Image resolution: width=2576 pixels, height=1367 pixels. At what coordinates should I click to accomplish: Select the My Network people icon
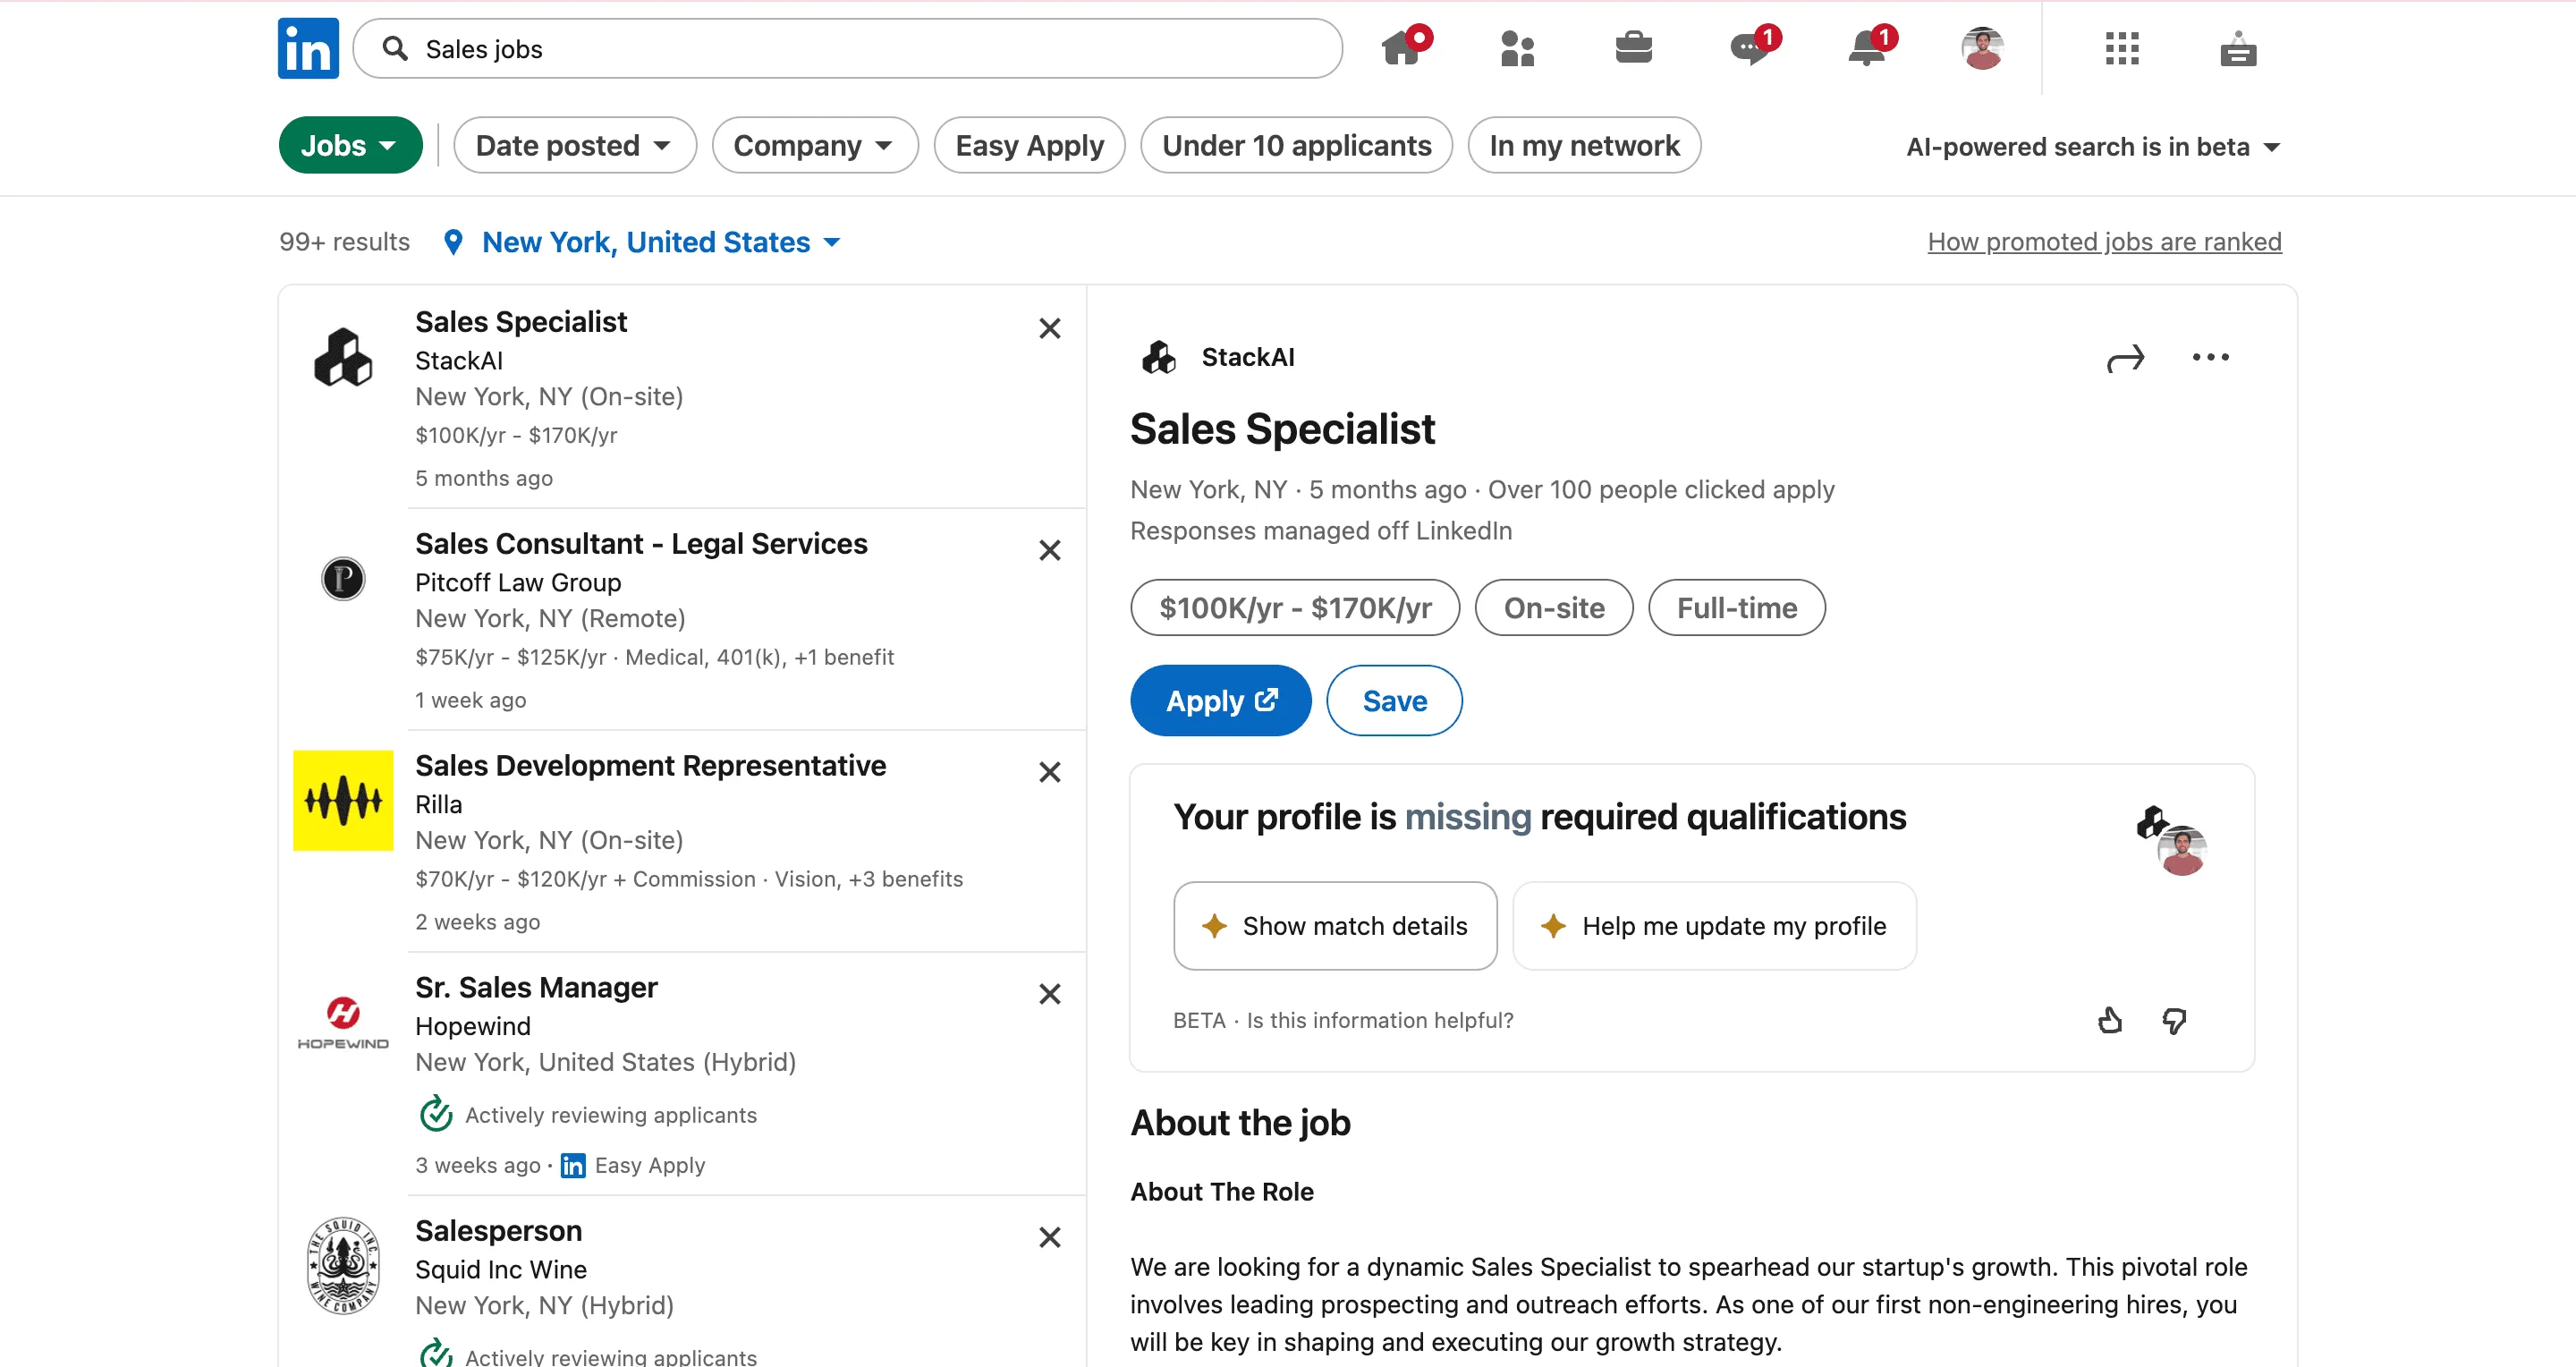pyautogui.click(x=1516, y=48)
